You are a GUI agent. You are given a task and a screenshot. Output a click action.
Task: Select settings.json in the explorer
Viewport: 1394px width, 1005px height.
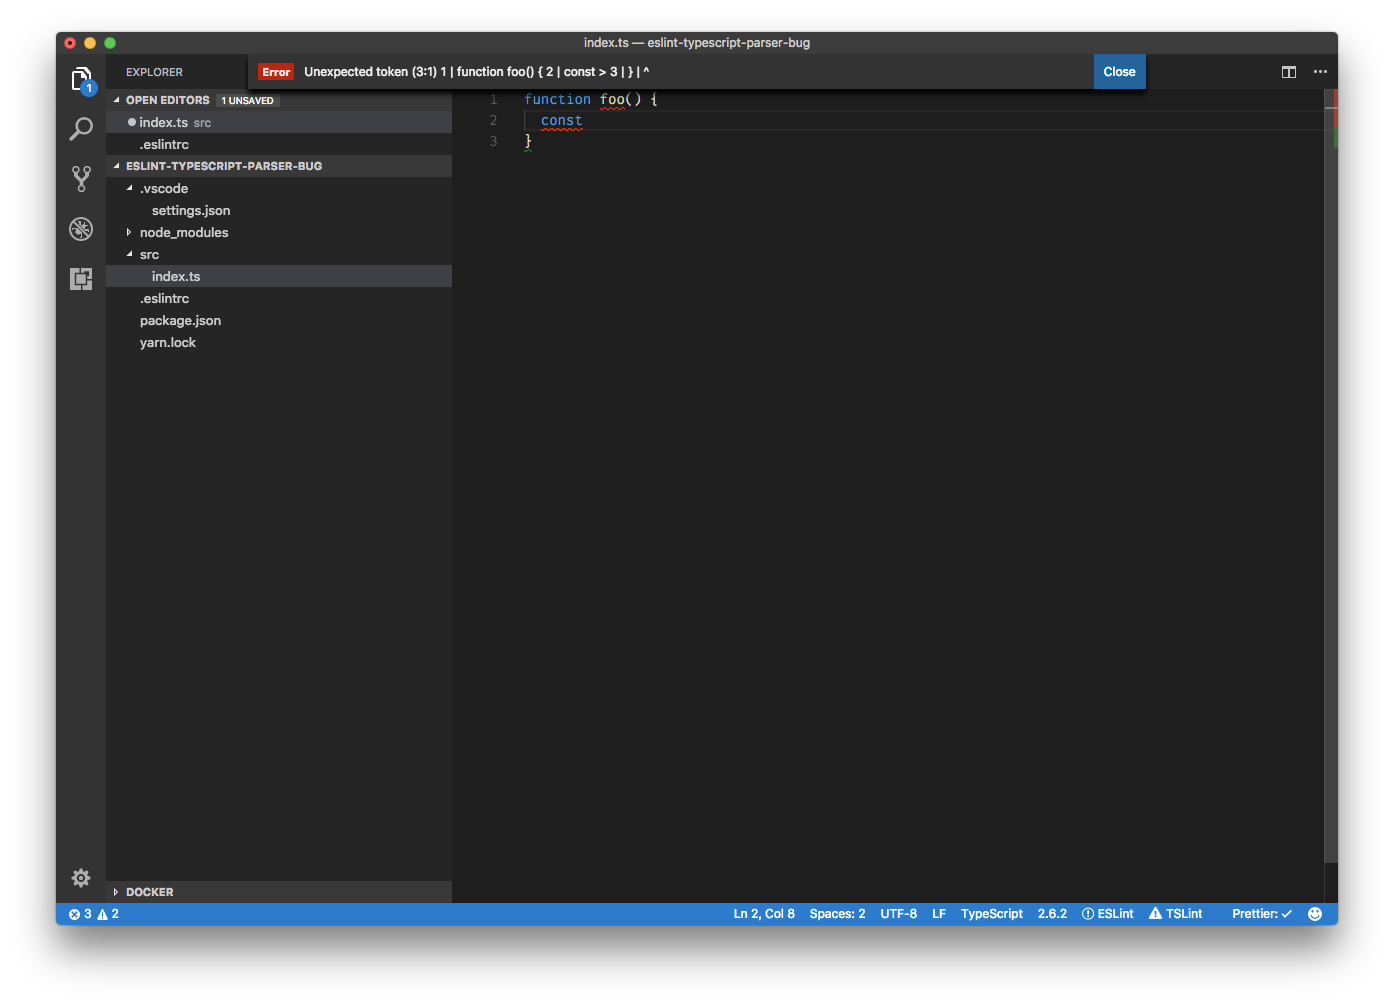[x=190, y=210]
